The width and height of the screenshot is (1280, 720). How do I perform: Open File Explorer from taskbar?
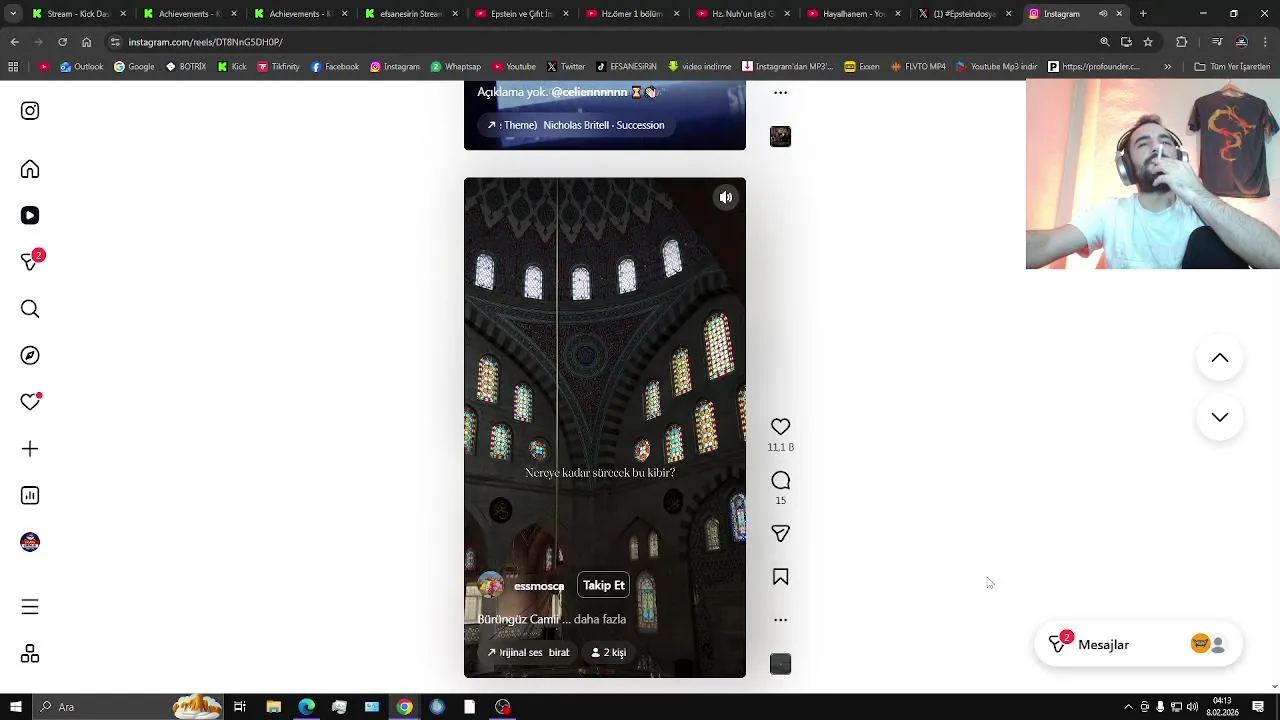[x=273, y=707]
